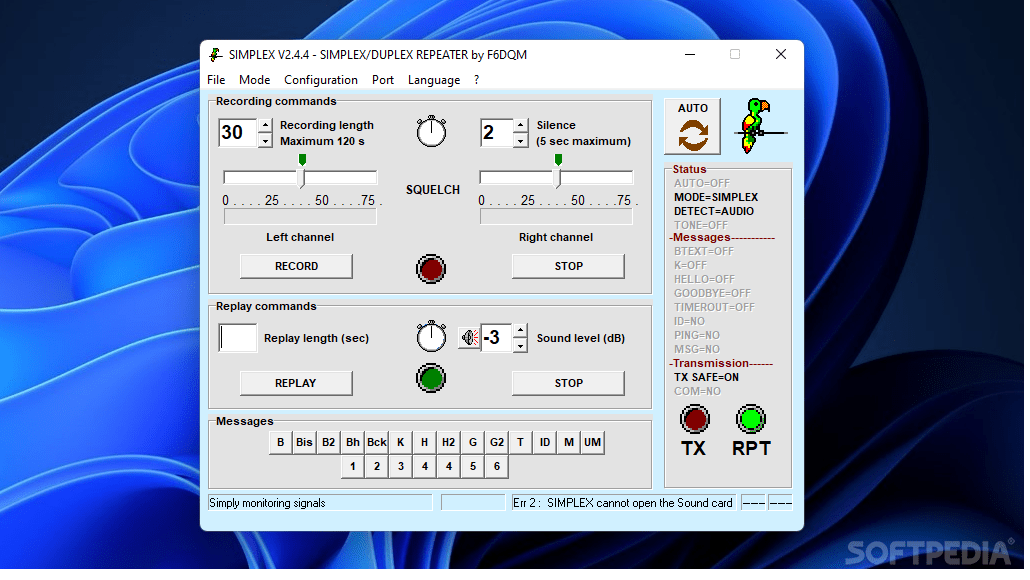Click the green RPT indicator light
This screenshot has height=580, width=1030.
pyautogui.click(x=751, y=419)
